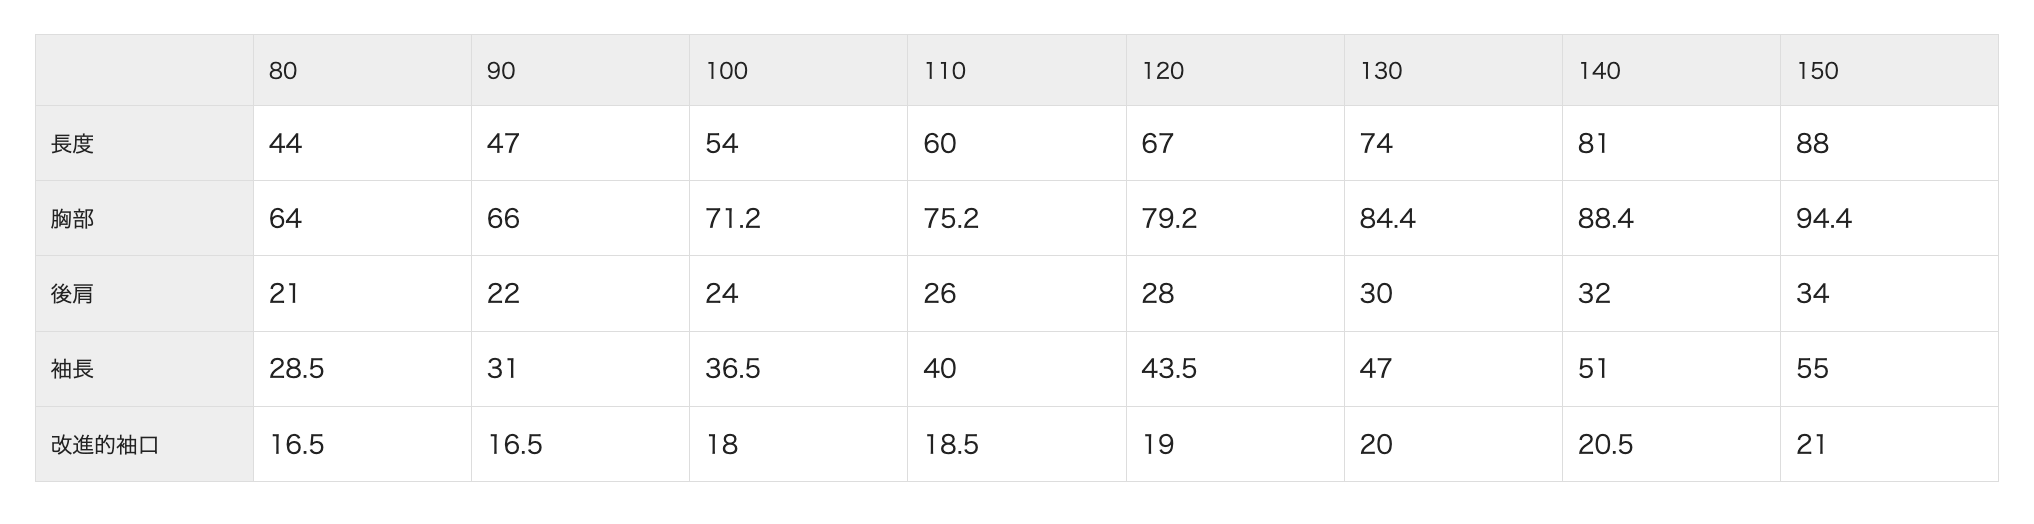Viewport: 2034px width, 524px height.
Task: Select the 改進的袖口 row label
Action: (x=105, y=445)
